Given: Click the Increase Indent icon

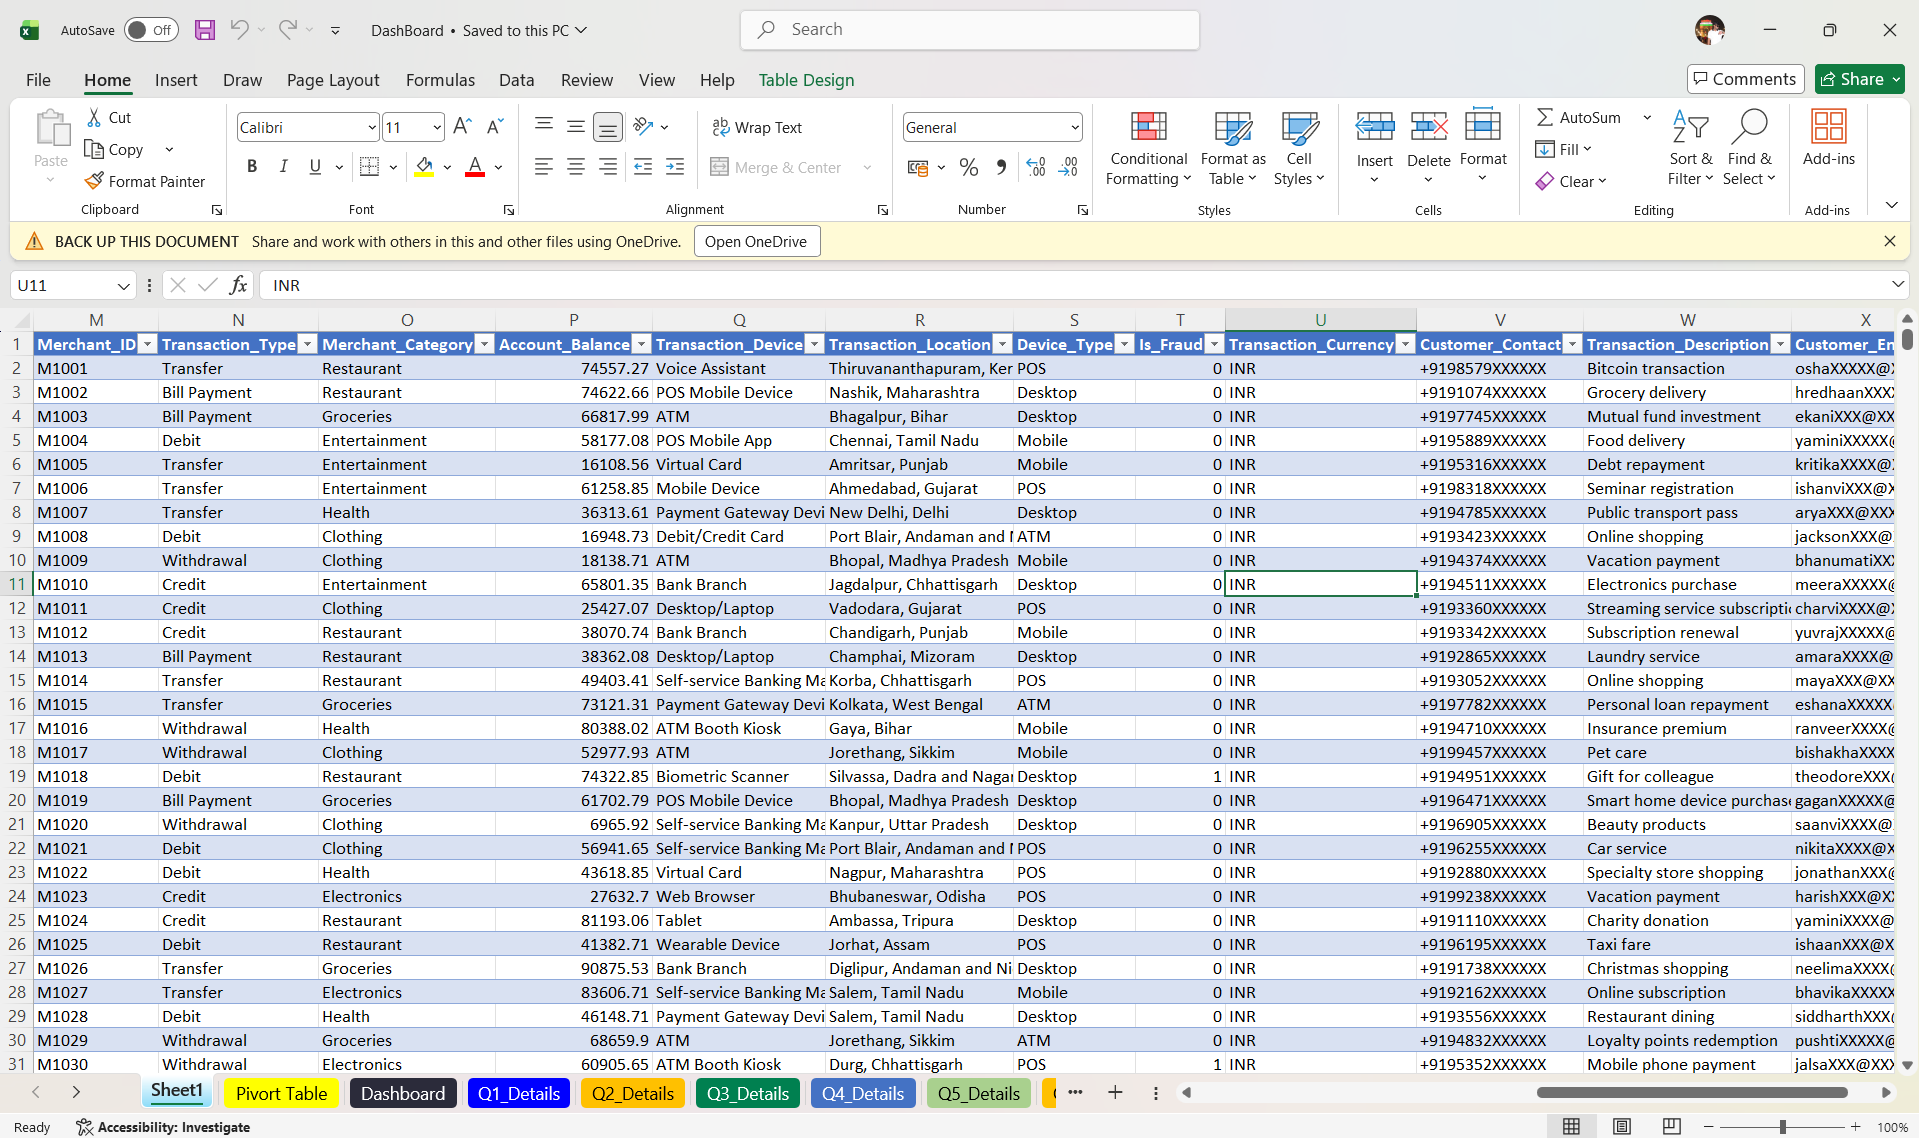Looking at the screenshot, I should pyautogui.click(x=675, y=167).
